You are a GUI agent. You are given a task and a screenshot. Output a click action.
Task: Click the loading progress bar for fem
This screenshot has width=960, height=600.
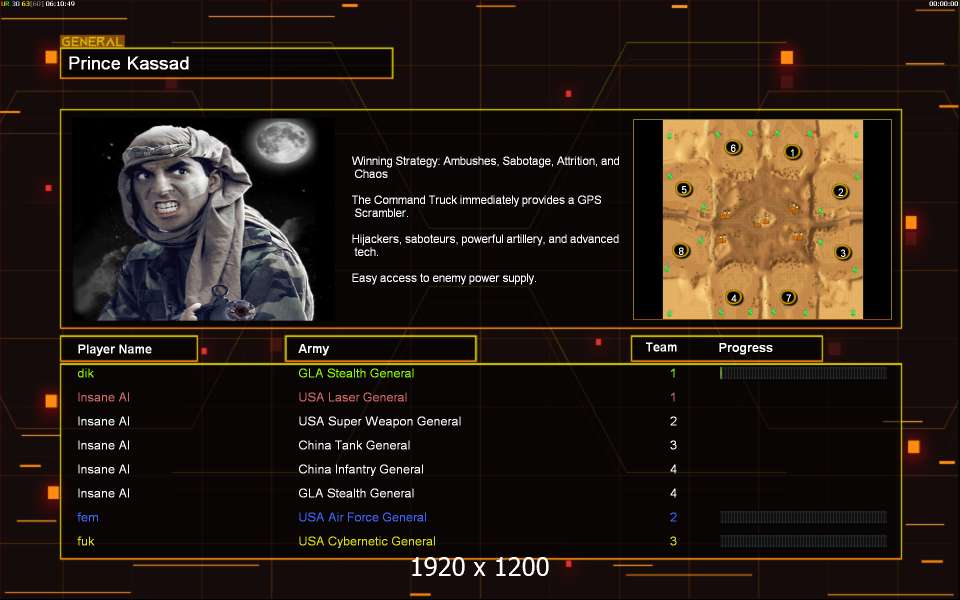point(803,517)
